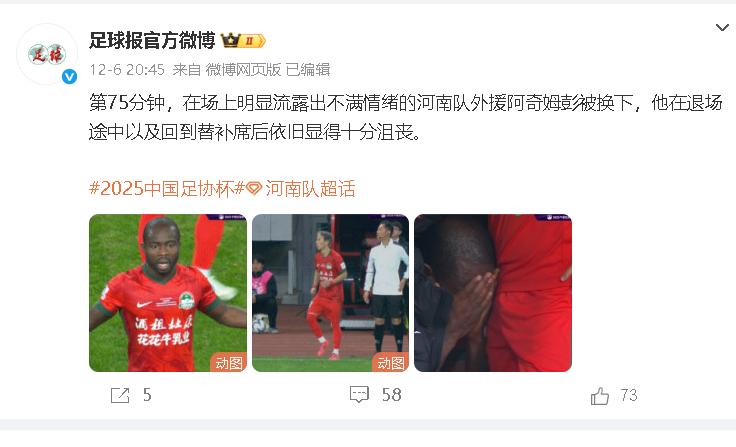
Task: Open third image of player covering face
Action: (x=493, y=293)
